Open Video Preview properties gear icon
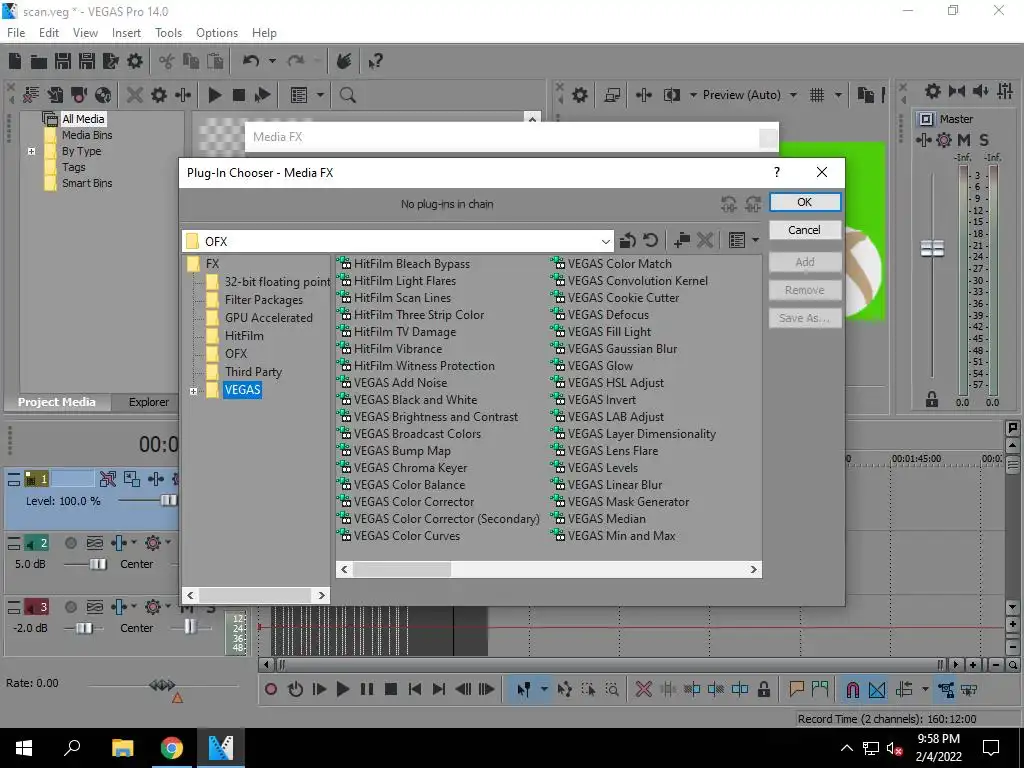The image size is (1024, 768). [x=580, y=95]
